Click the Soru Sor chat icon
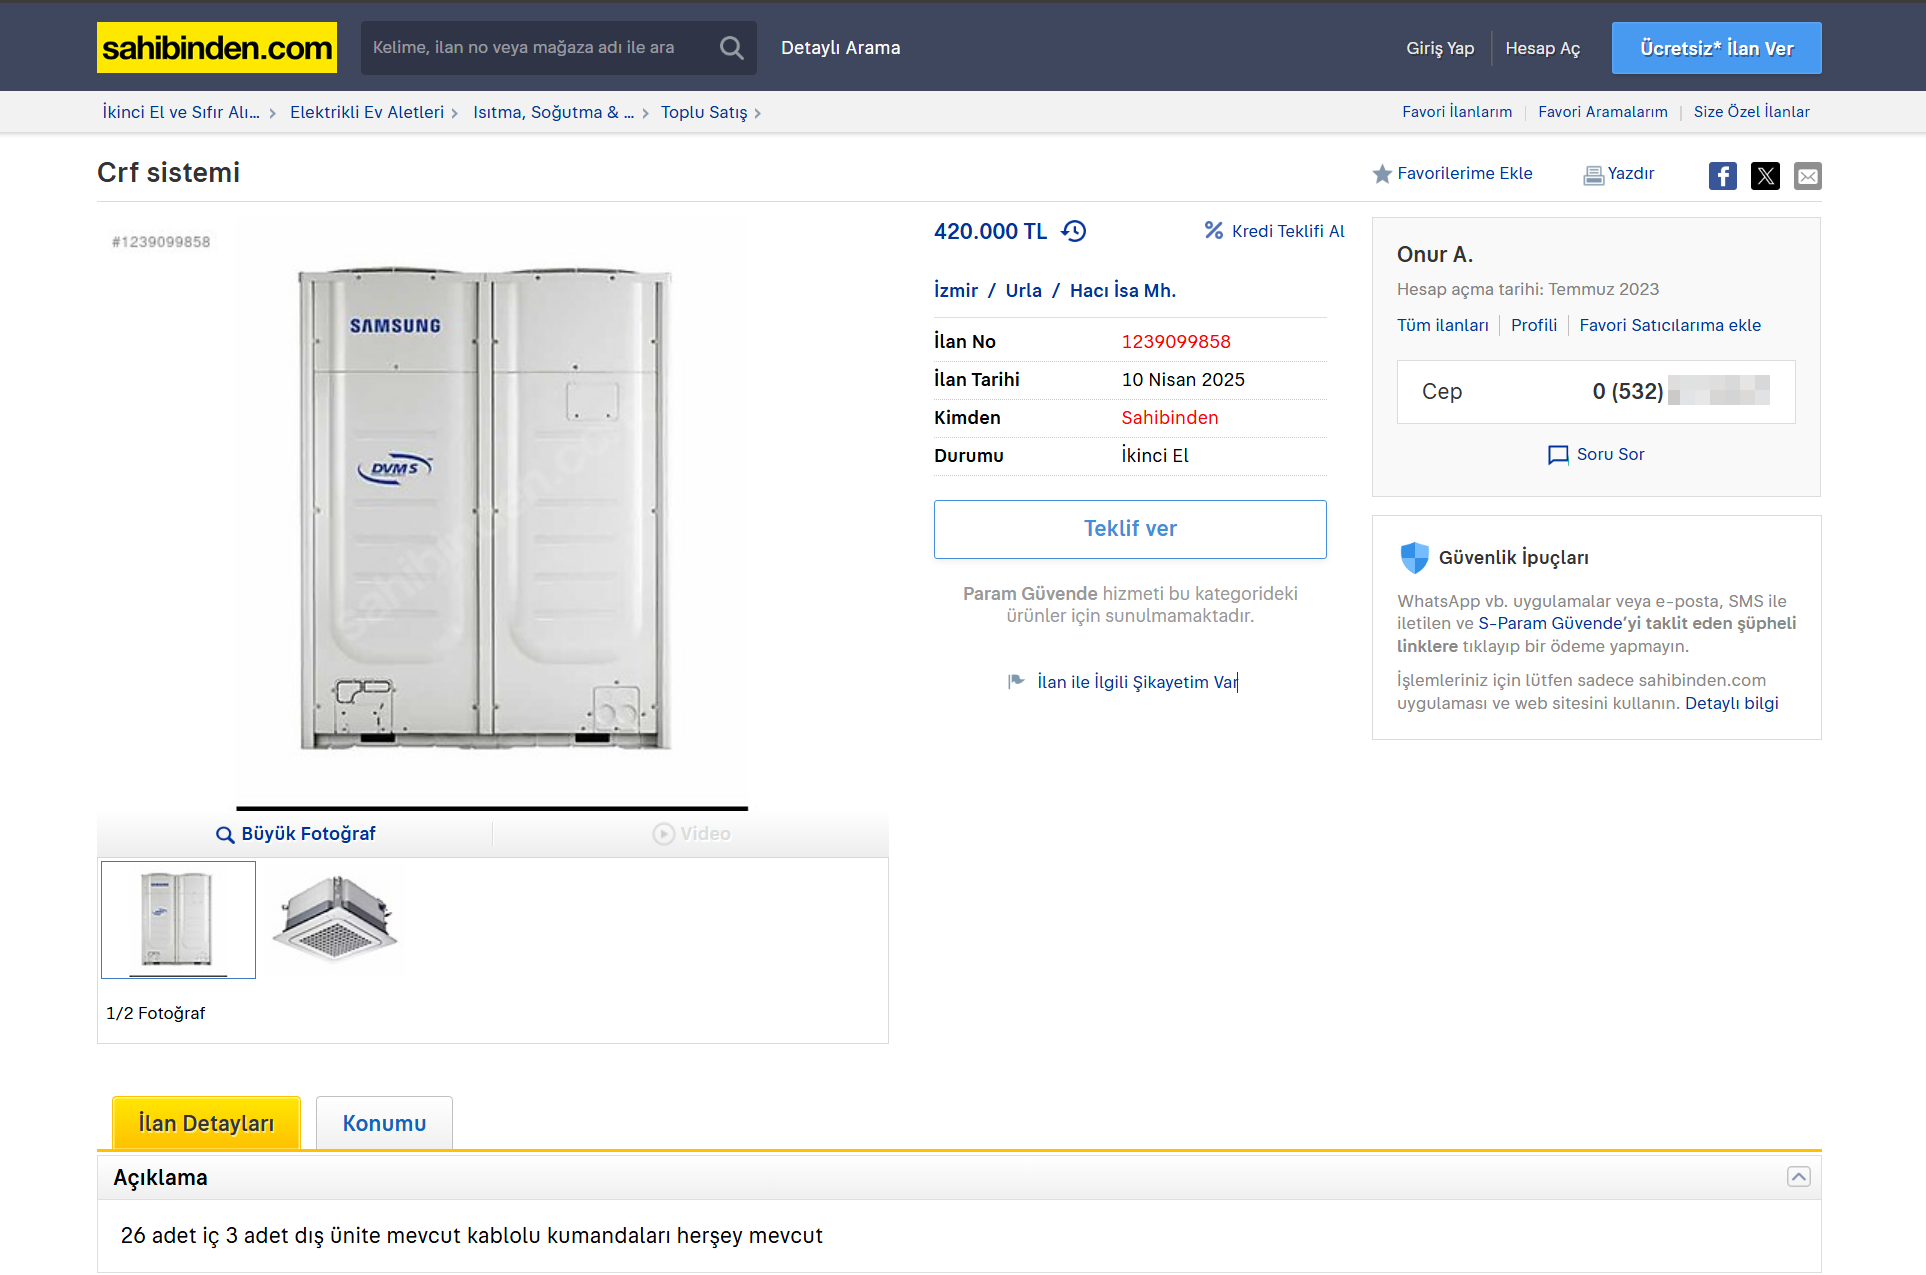 pos(1557,455)
